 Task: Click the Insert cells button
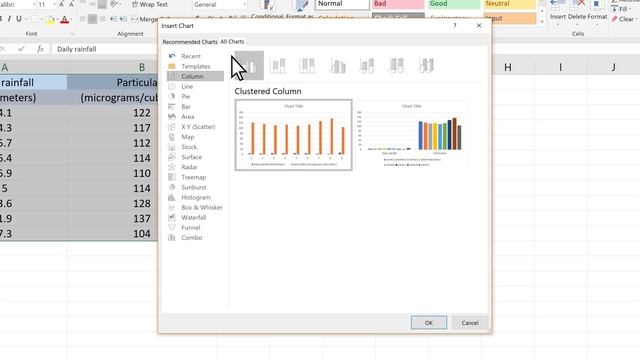558,12
